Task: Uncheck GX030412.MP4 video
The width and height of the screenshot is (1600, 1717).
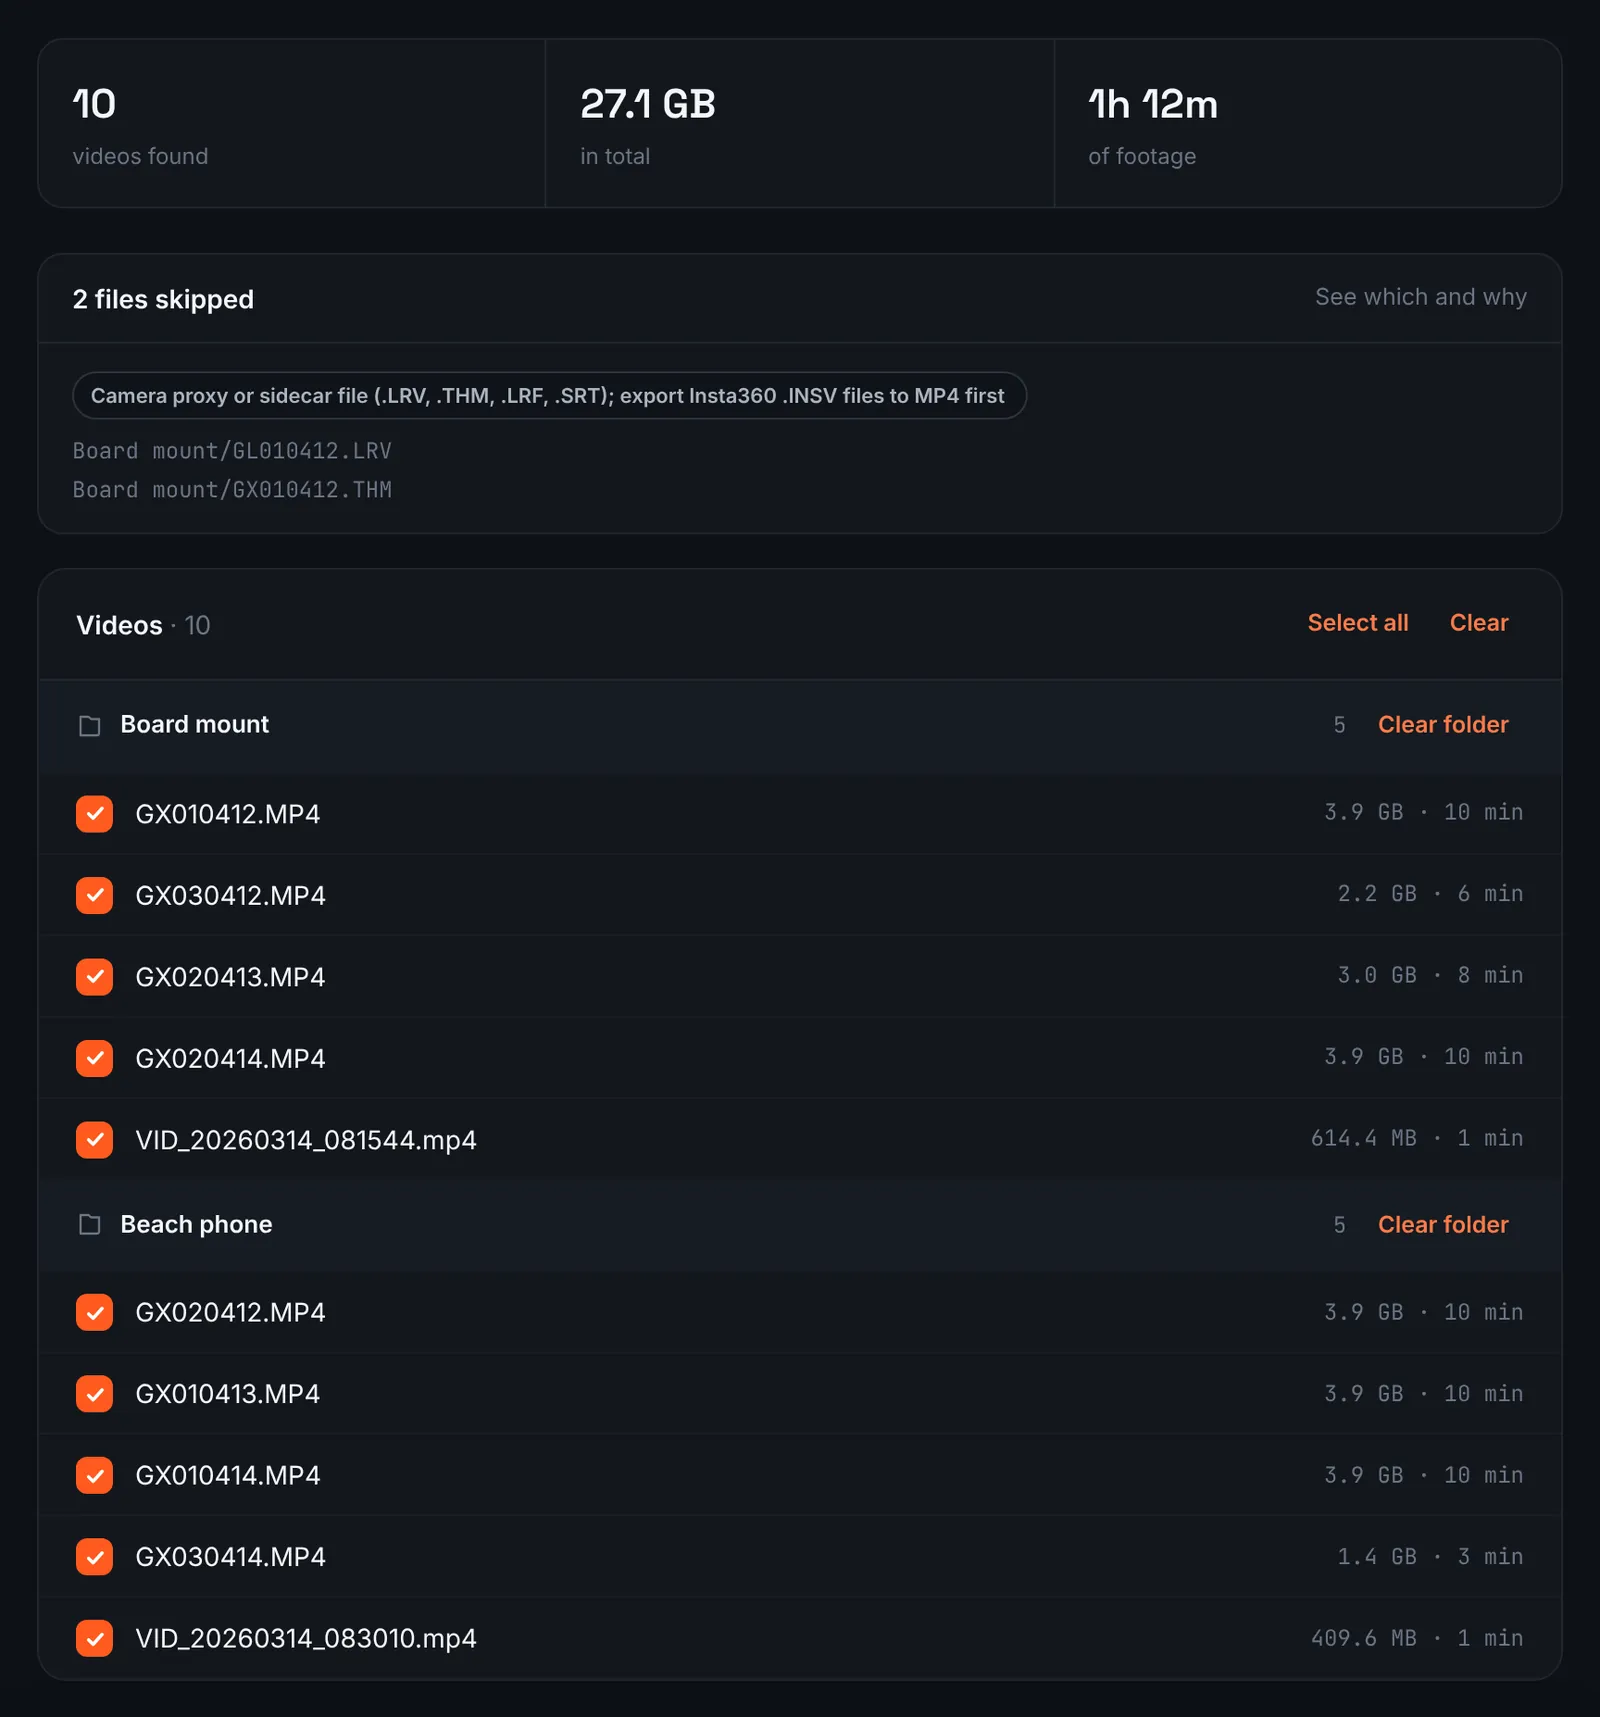Action: click(x=95, y=895)
